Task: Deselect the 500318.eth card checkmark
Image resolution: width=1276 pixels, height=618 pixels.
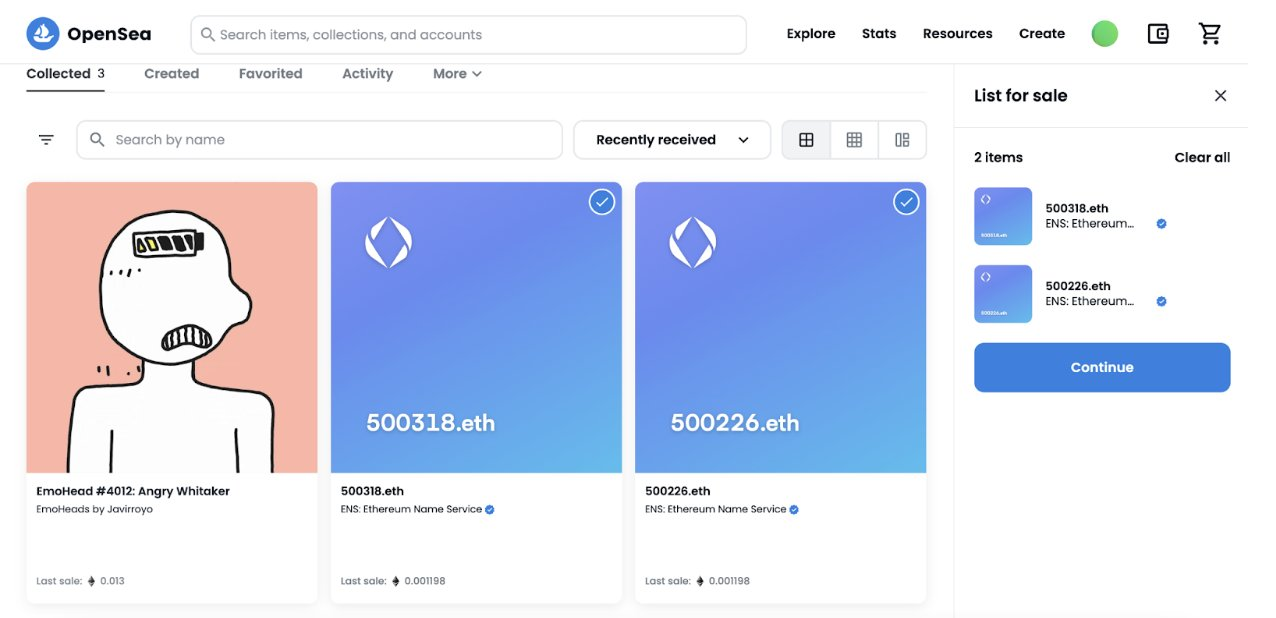Action: (x=601, y=202)
